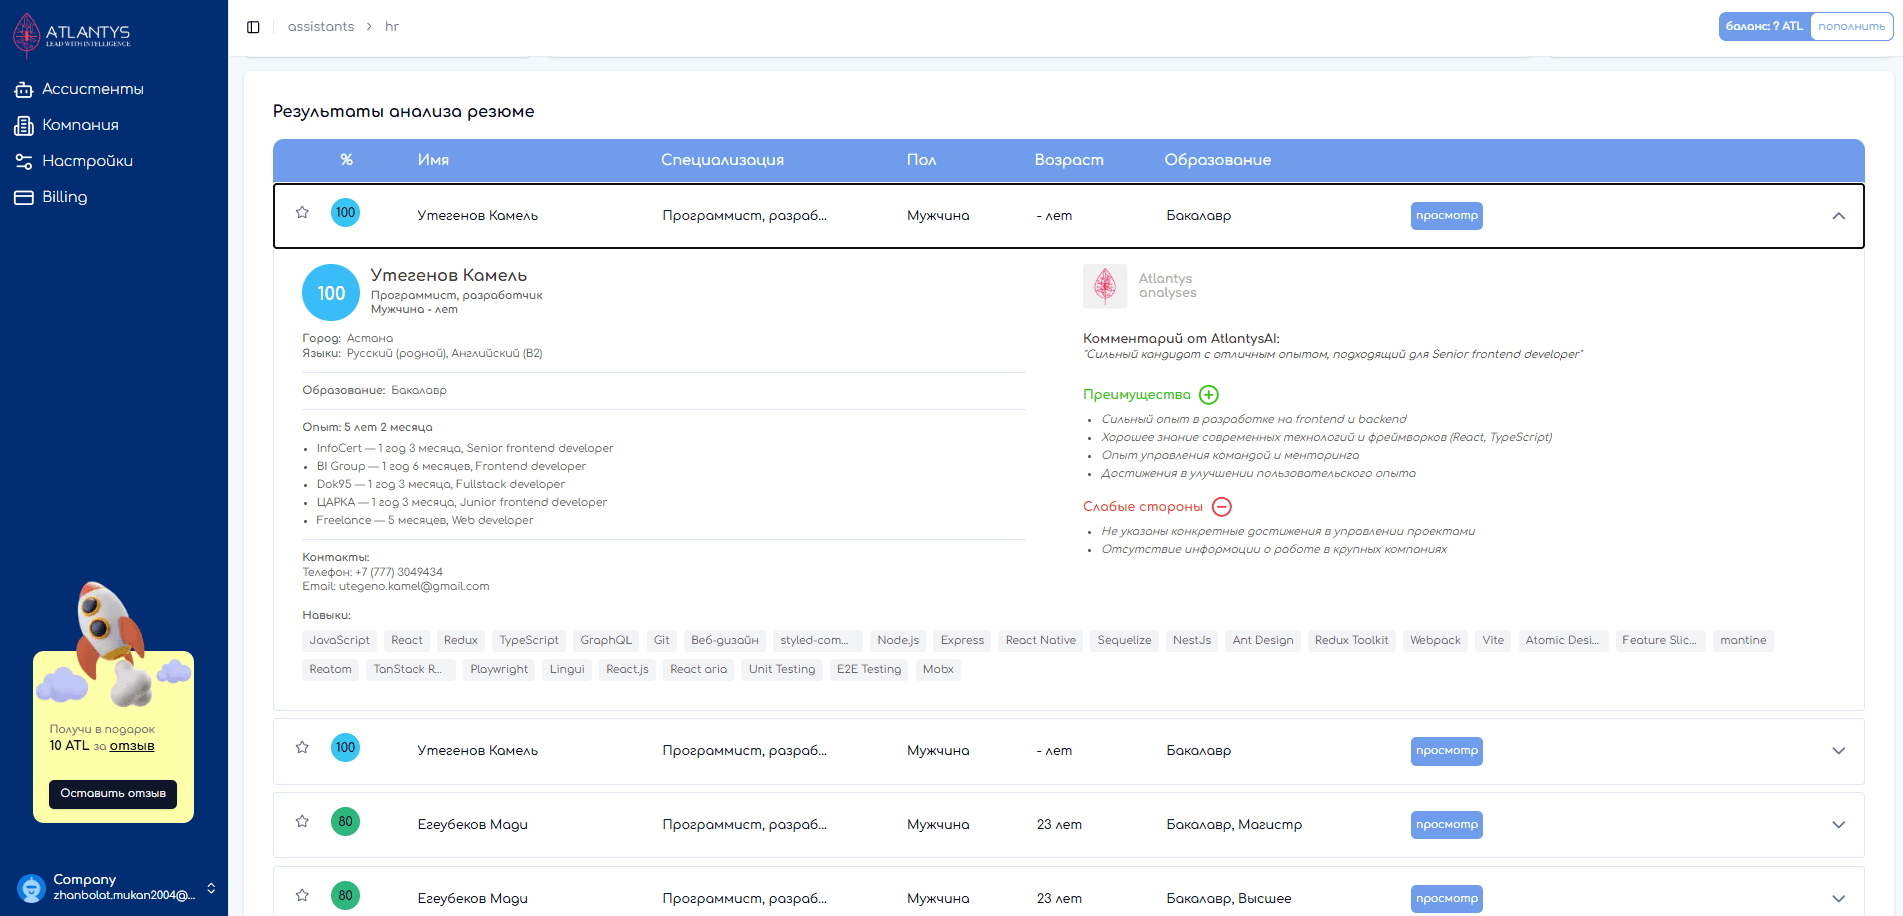Screen dimensions: 1903x916
Task: Click the Playwright skill tag
Action: pos(499,670)
